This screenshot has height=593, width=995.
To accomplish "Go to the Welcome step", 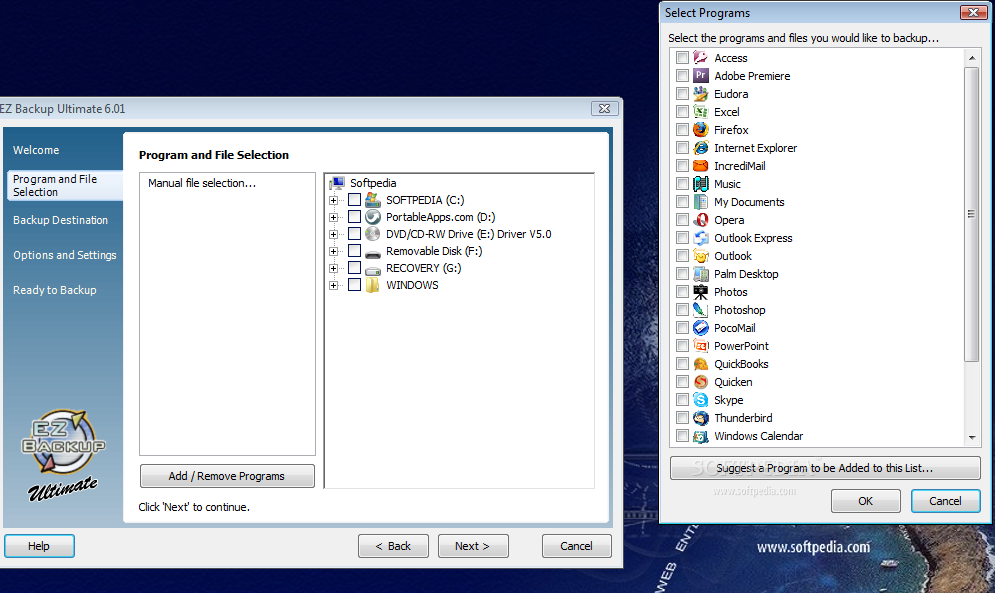I will (x=36, y=150).
